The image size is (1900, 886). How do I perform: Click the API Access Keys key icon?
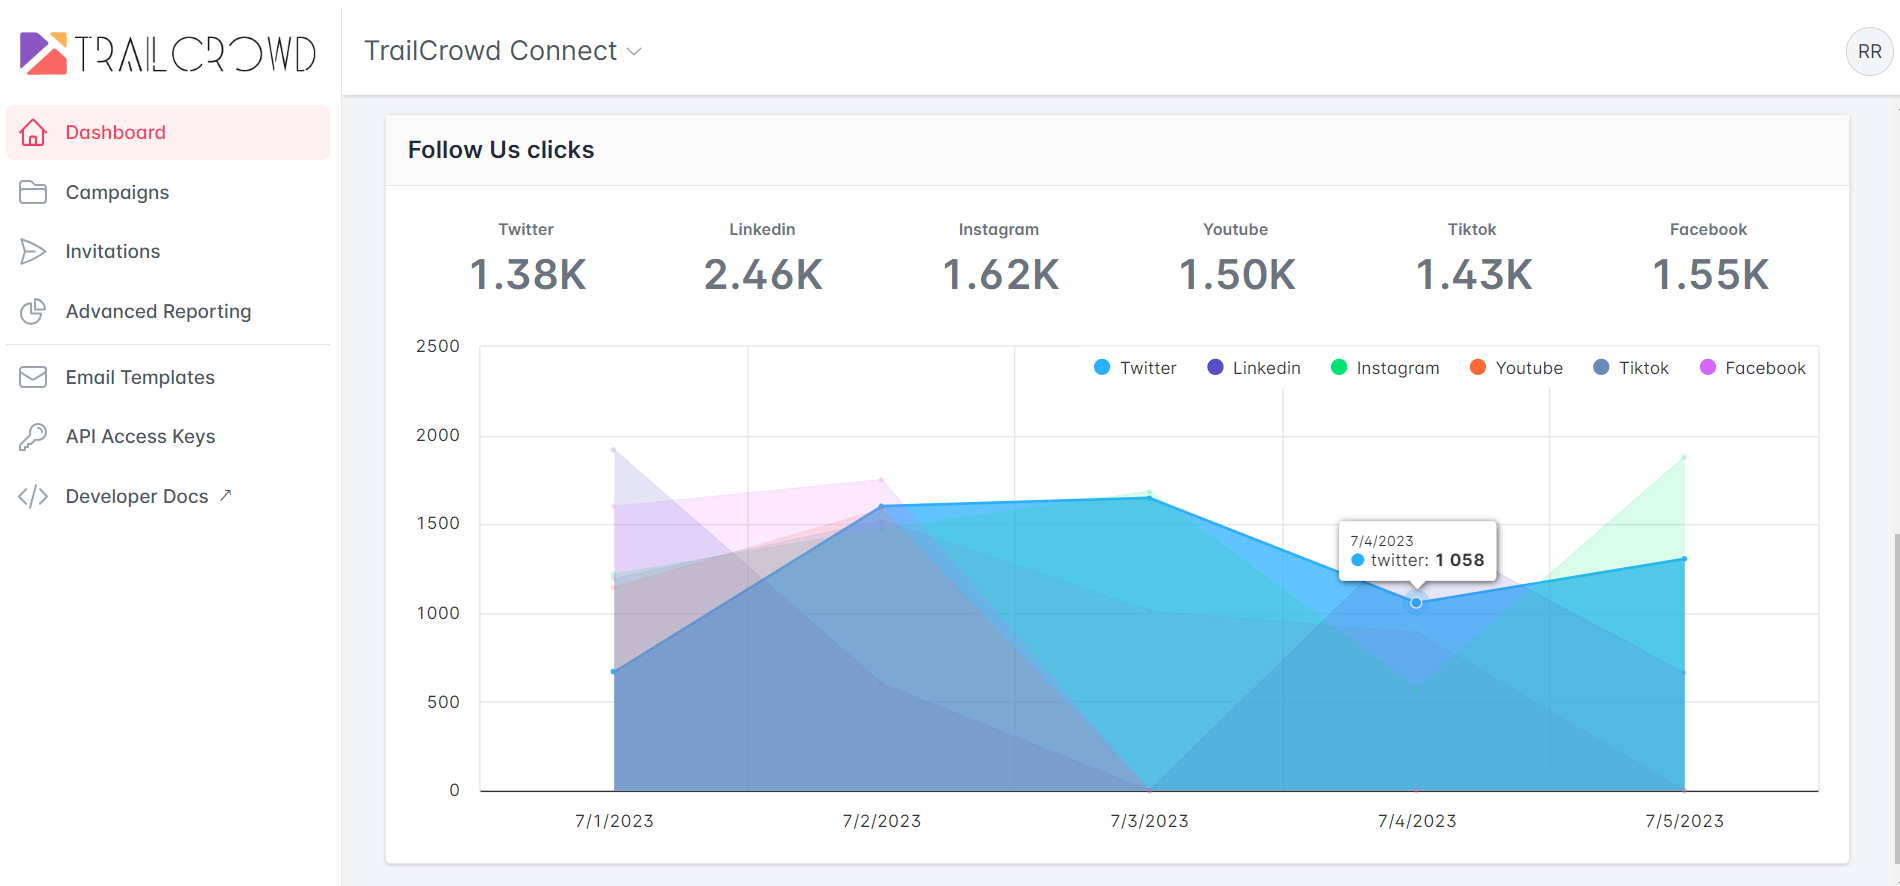tap(33, 436)
